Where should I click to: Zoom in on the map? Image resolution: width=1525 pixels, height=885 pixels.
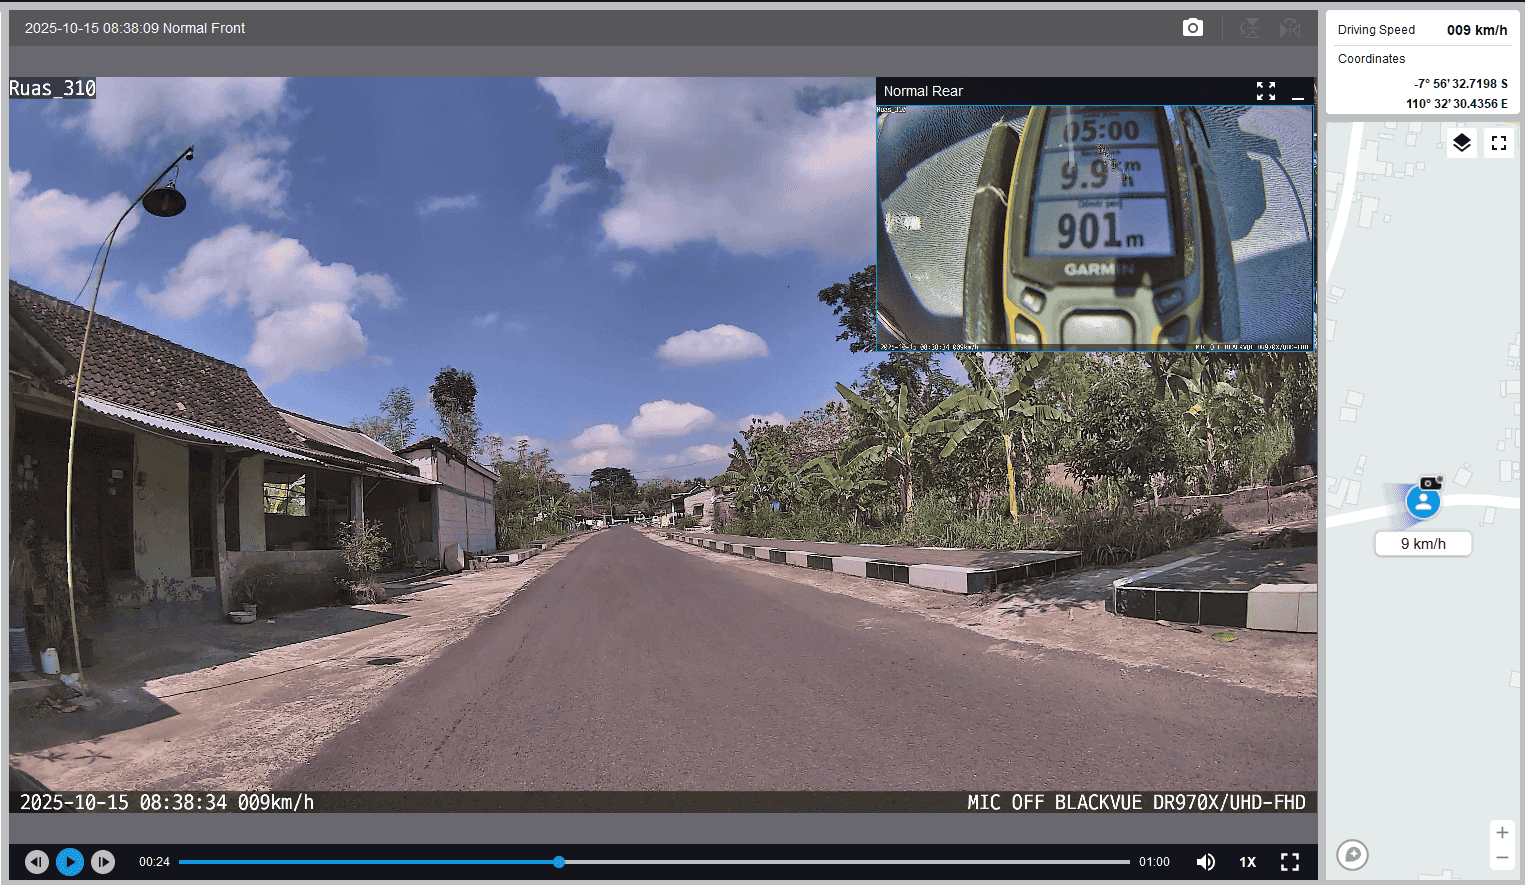coord(1501,832)
